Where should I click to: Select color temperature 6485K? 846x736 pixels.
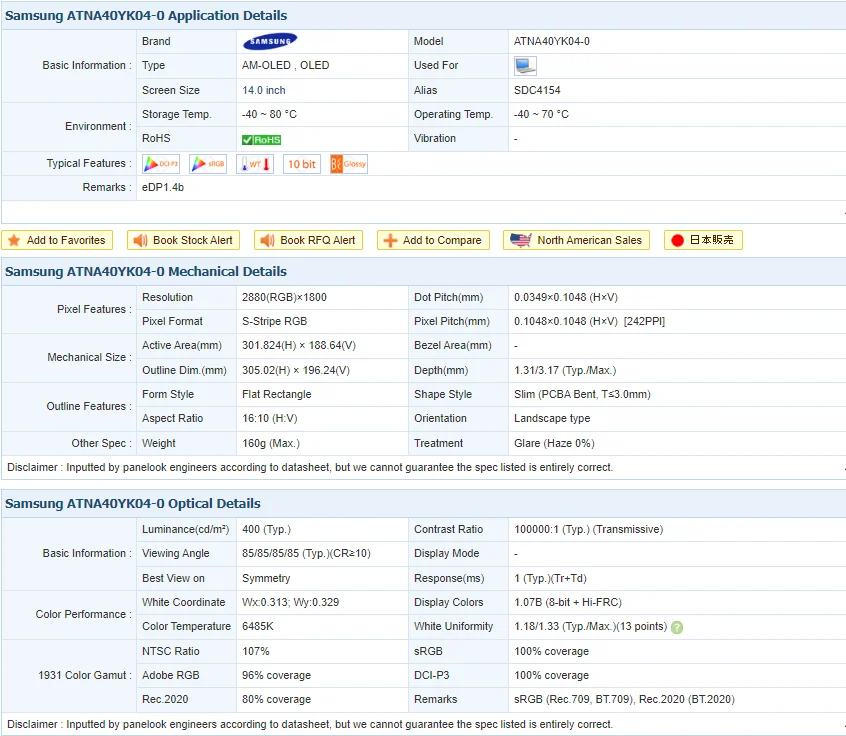(258, 626)
